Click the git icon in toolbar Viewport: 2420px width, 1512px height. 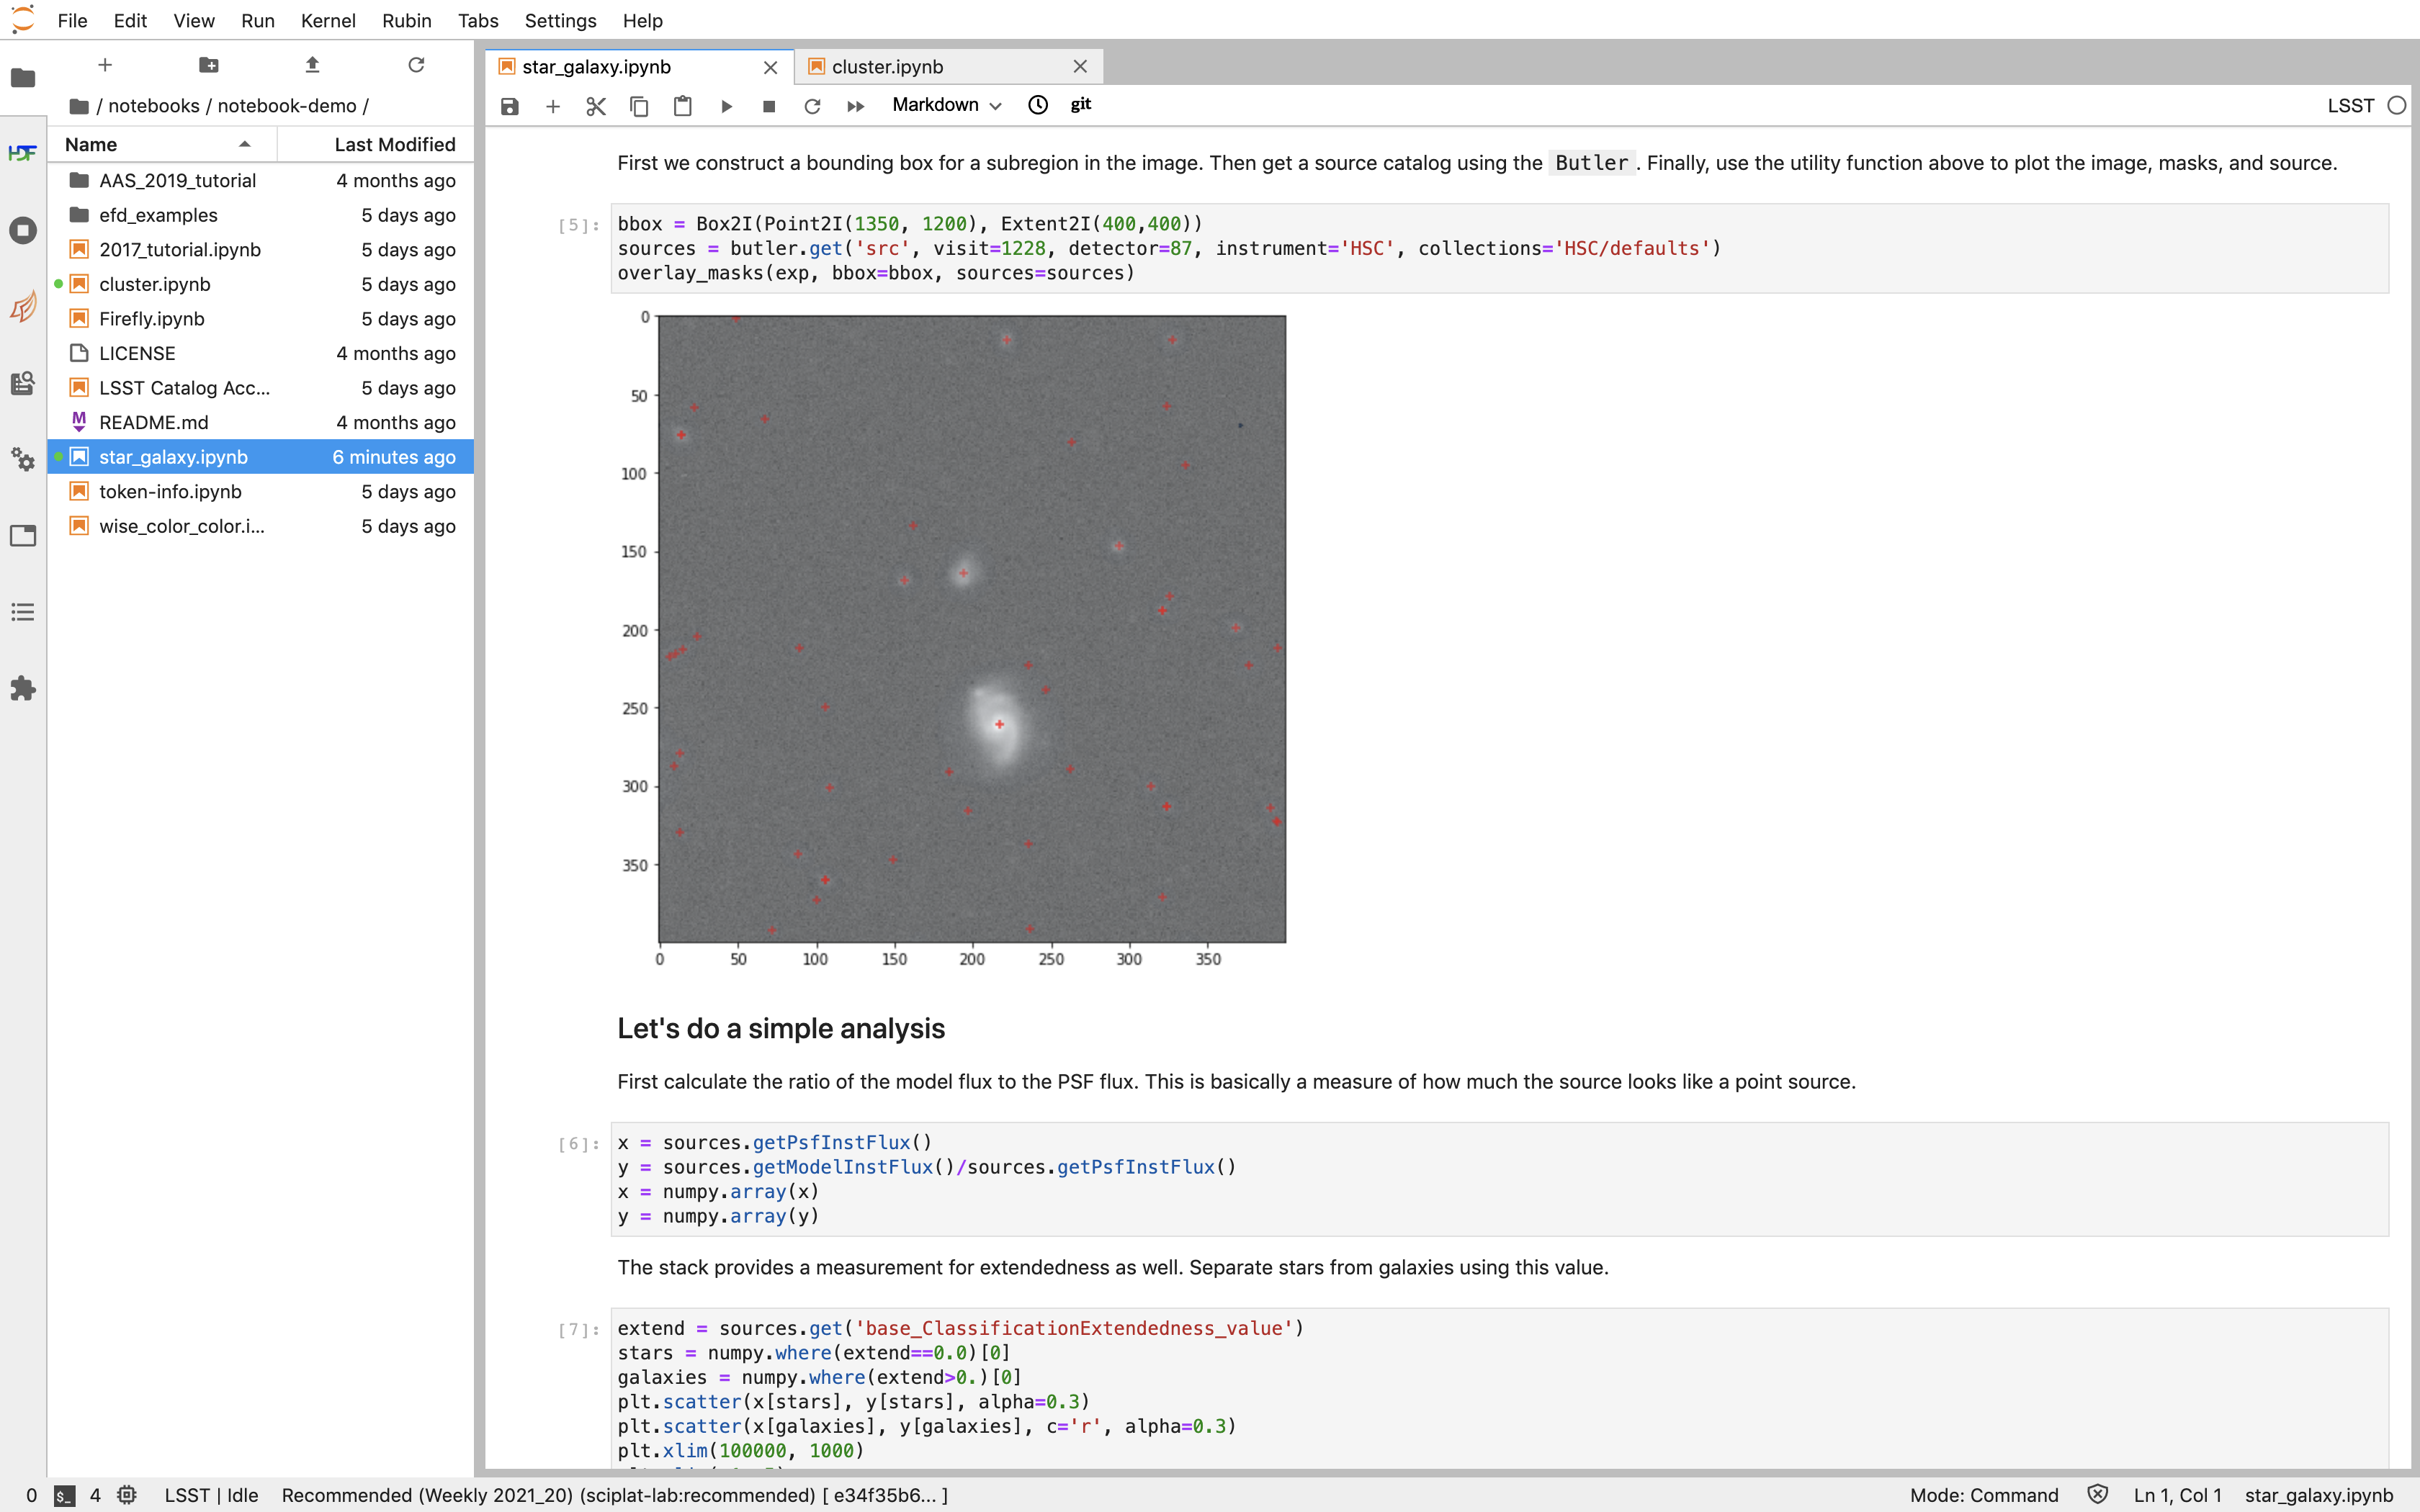pyautogui.click(x=1080, y=104)
